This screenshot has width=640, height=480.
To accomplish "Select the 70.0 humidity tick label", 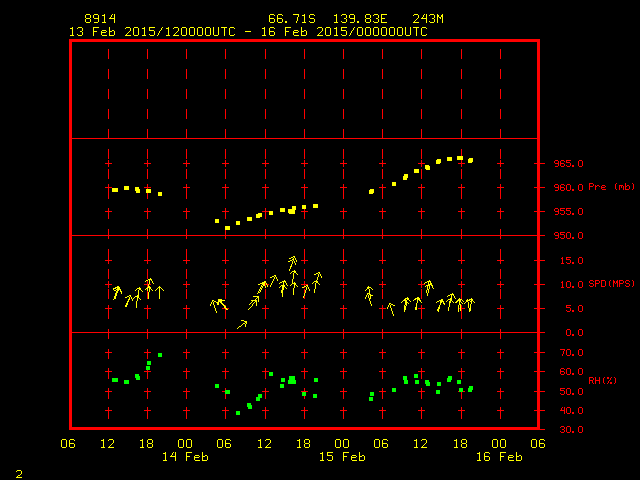I will pyautogui.click(x=571, y=352).
